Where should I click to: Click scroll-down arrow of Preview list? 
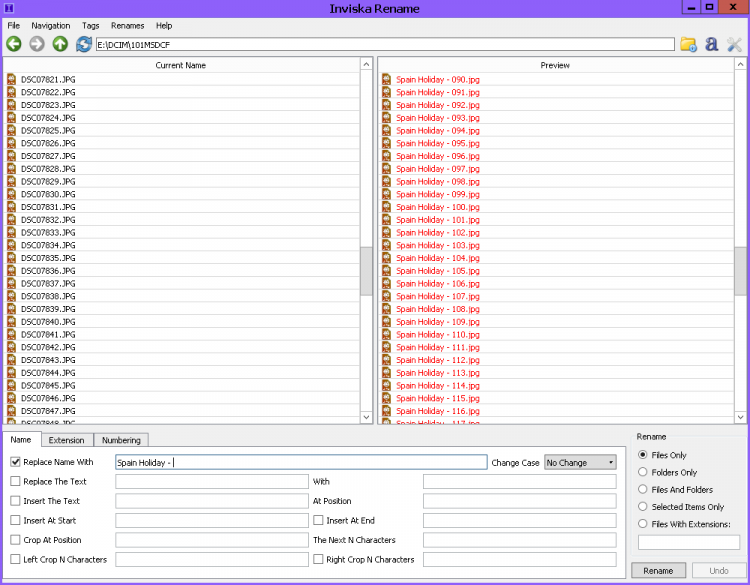pos(740,417)
